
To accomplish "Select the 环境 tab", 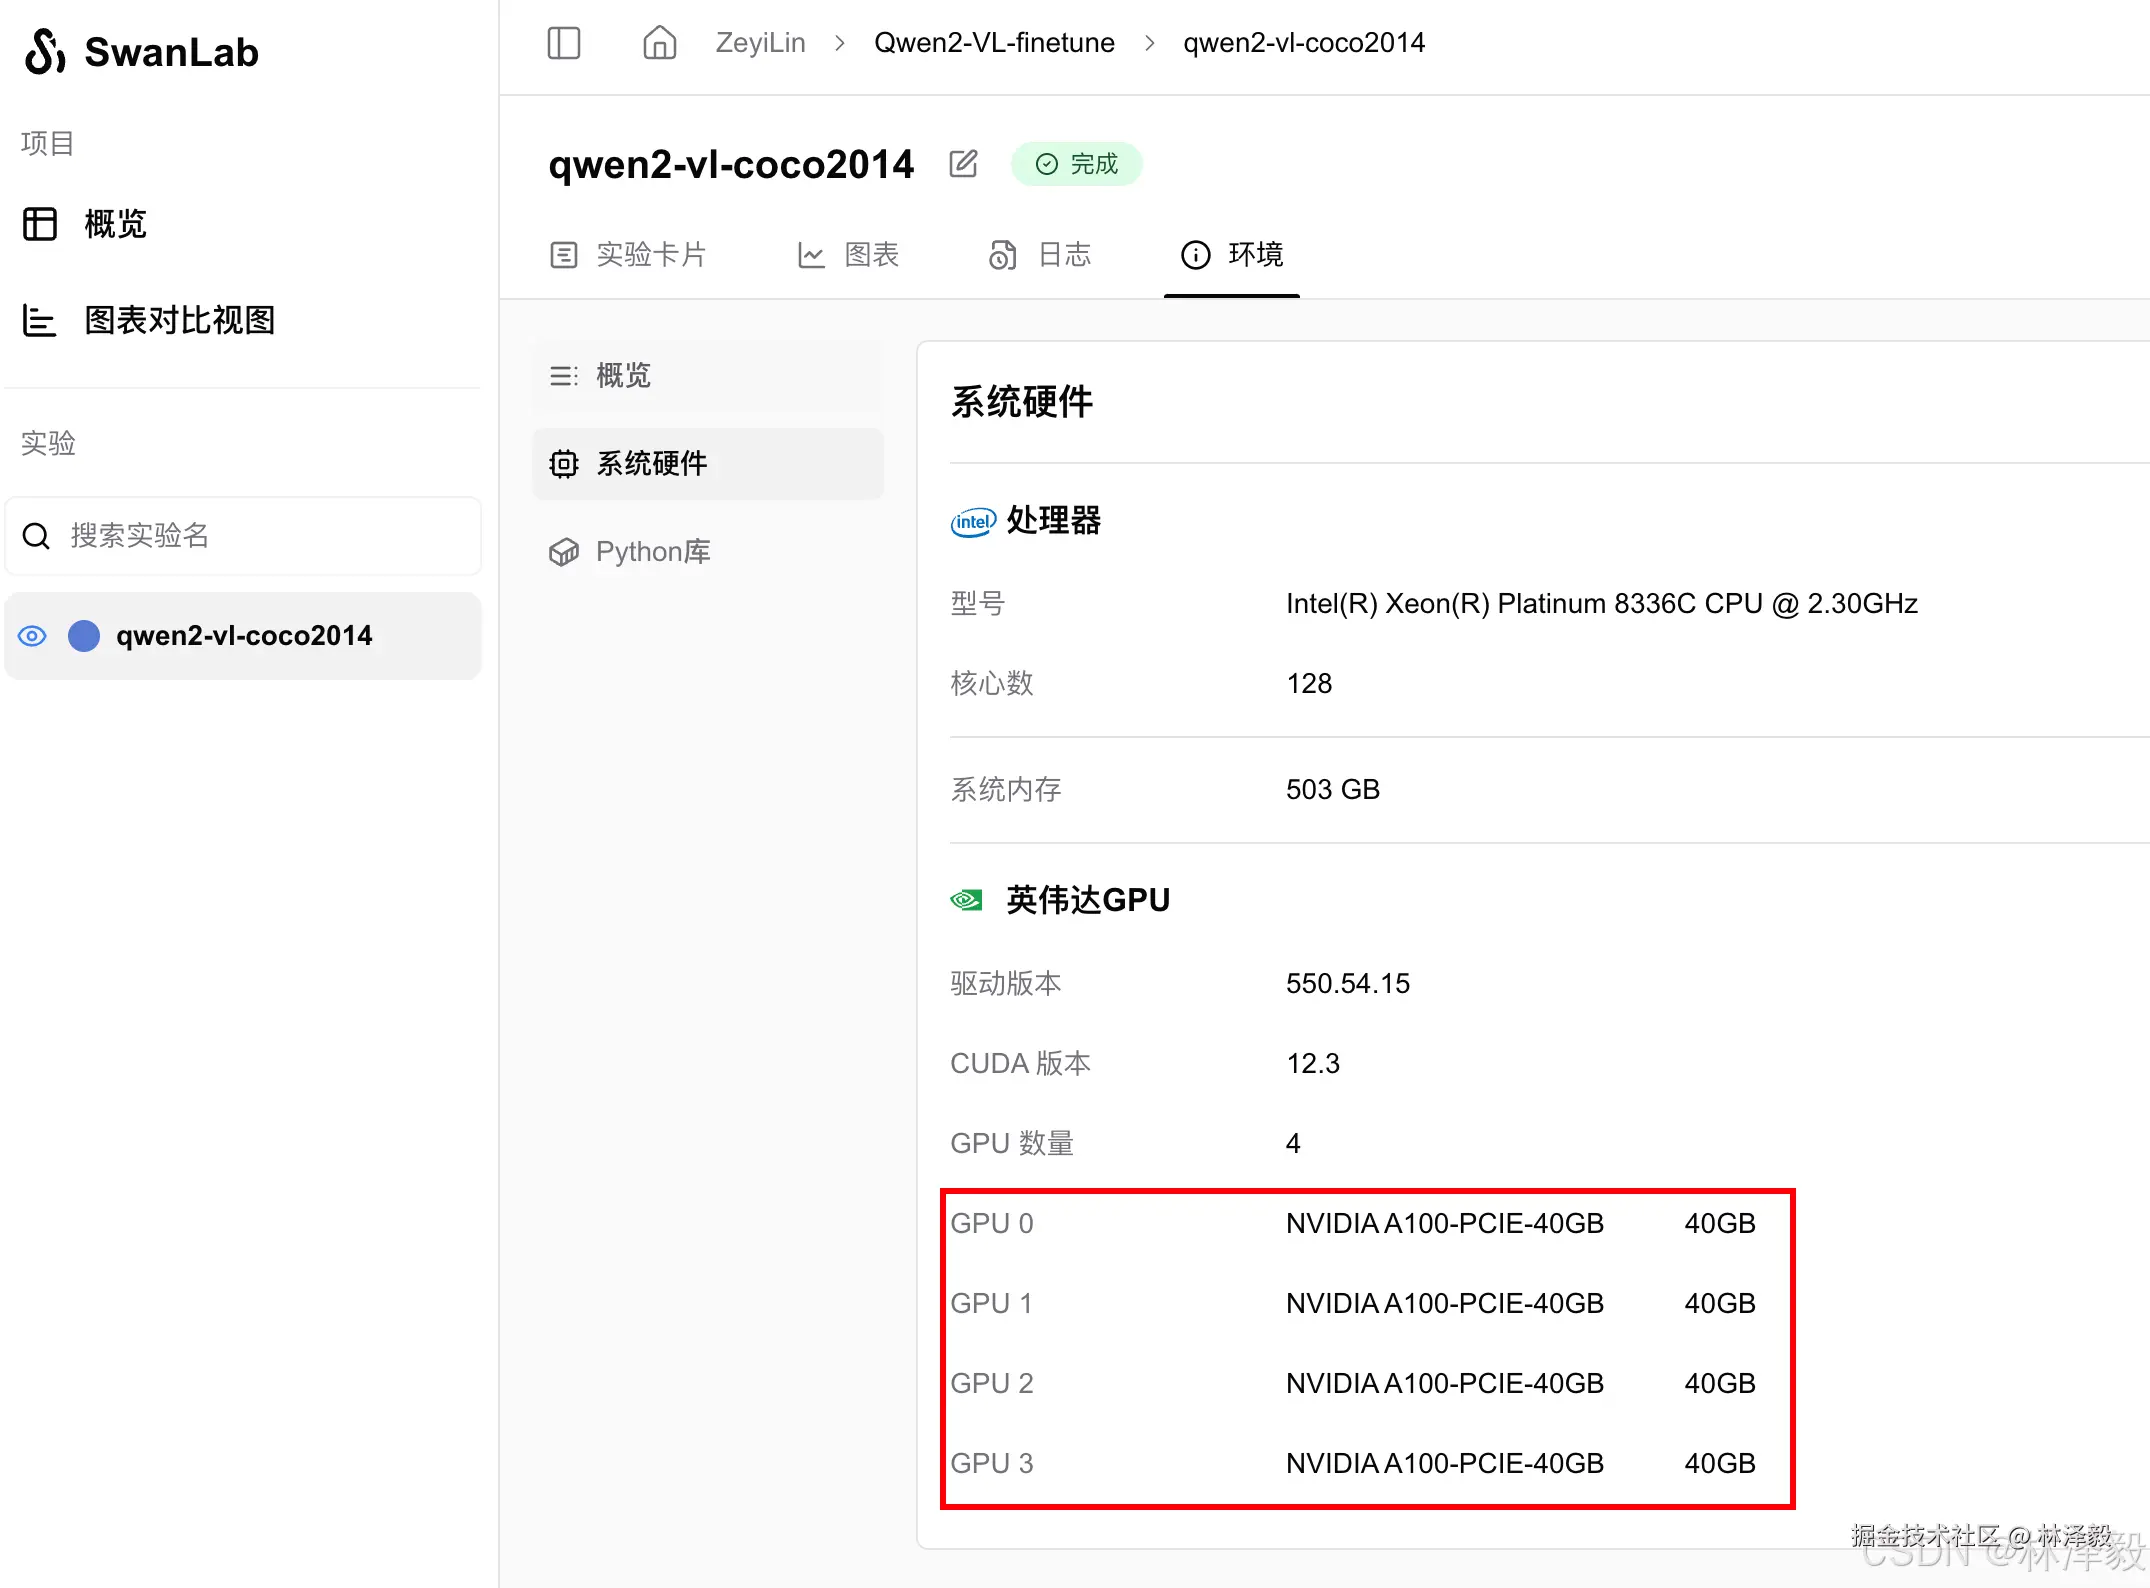I will 1232,255.
